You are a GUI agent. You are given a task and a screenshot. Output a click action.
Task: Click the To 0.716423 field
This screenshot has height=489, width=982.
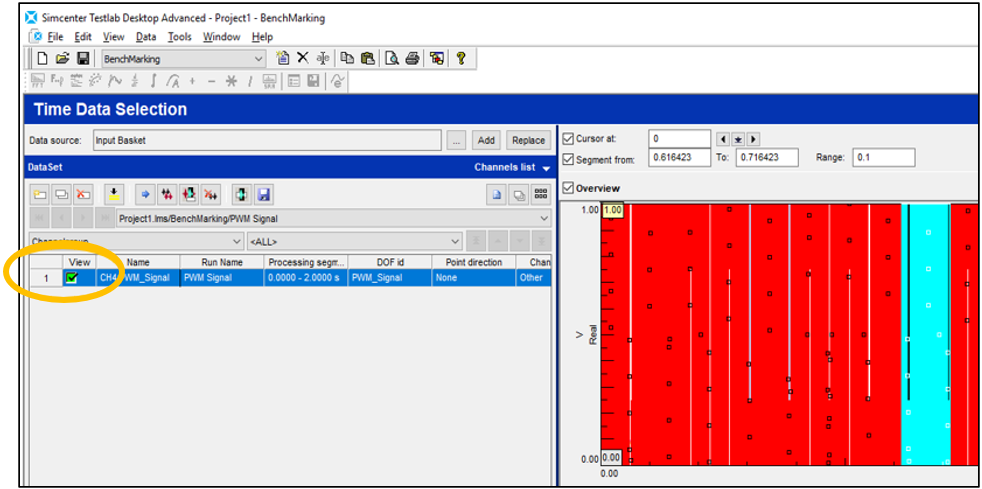tap(767, 158)
